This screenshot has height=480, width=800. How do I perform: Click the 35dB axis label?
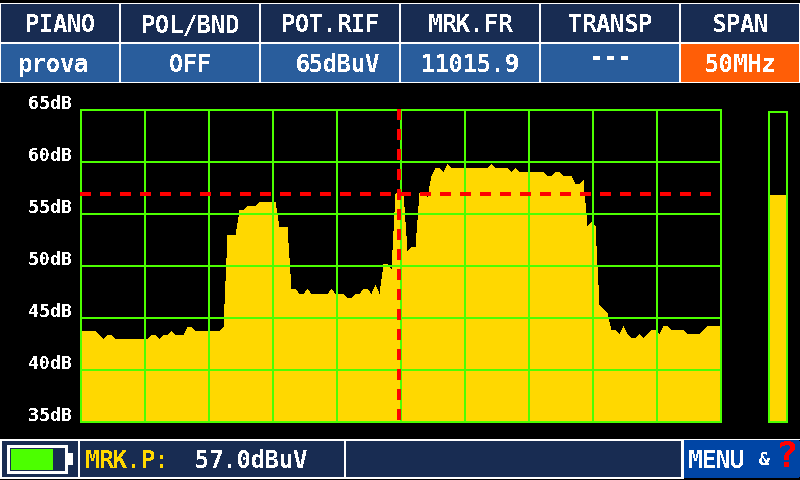pos(50,415)
